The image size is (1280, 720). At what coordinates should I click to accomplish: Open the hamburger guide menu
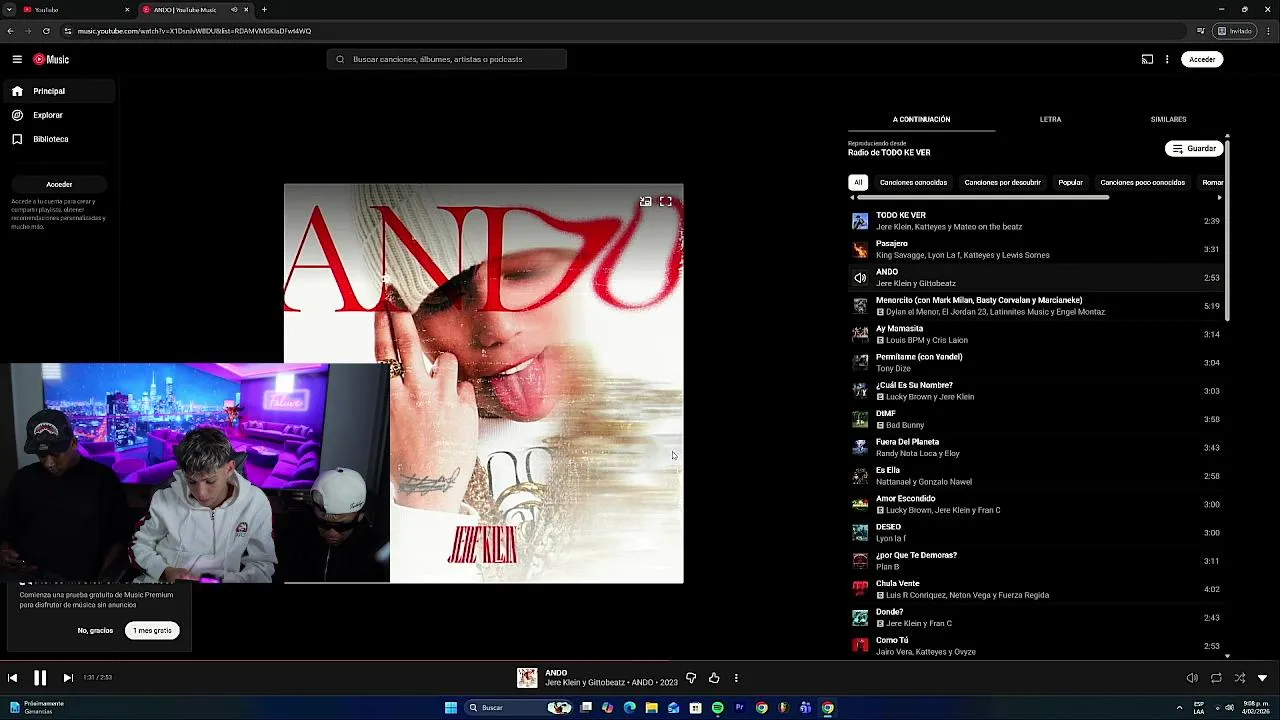coord(17,59)
